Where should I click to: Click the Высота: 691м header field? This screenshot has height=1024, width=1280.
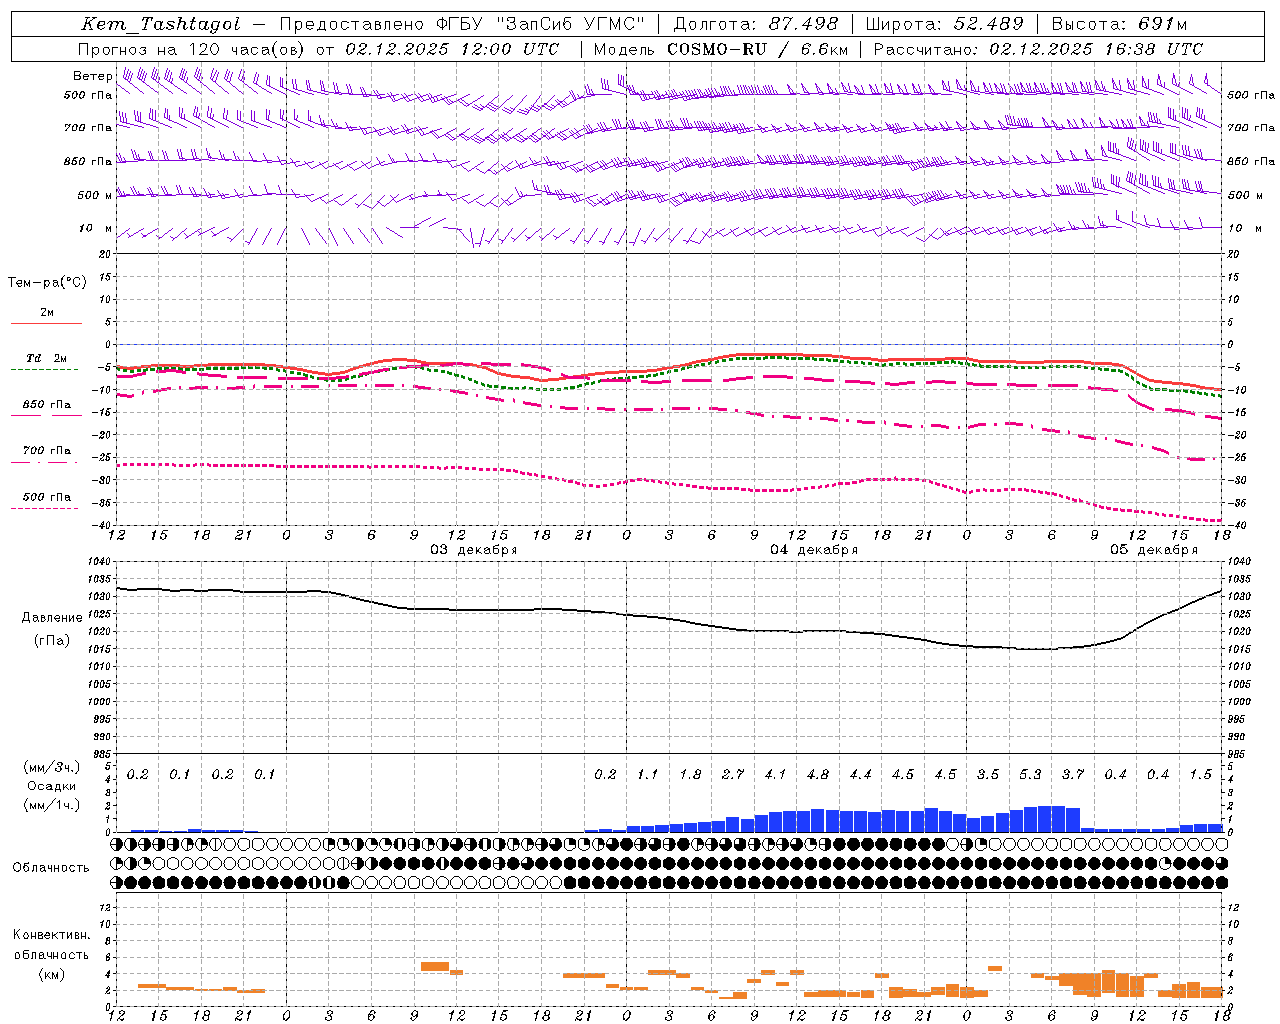[1119, 24]
